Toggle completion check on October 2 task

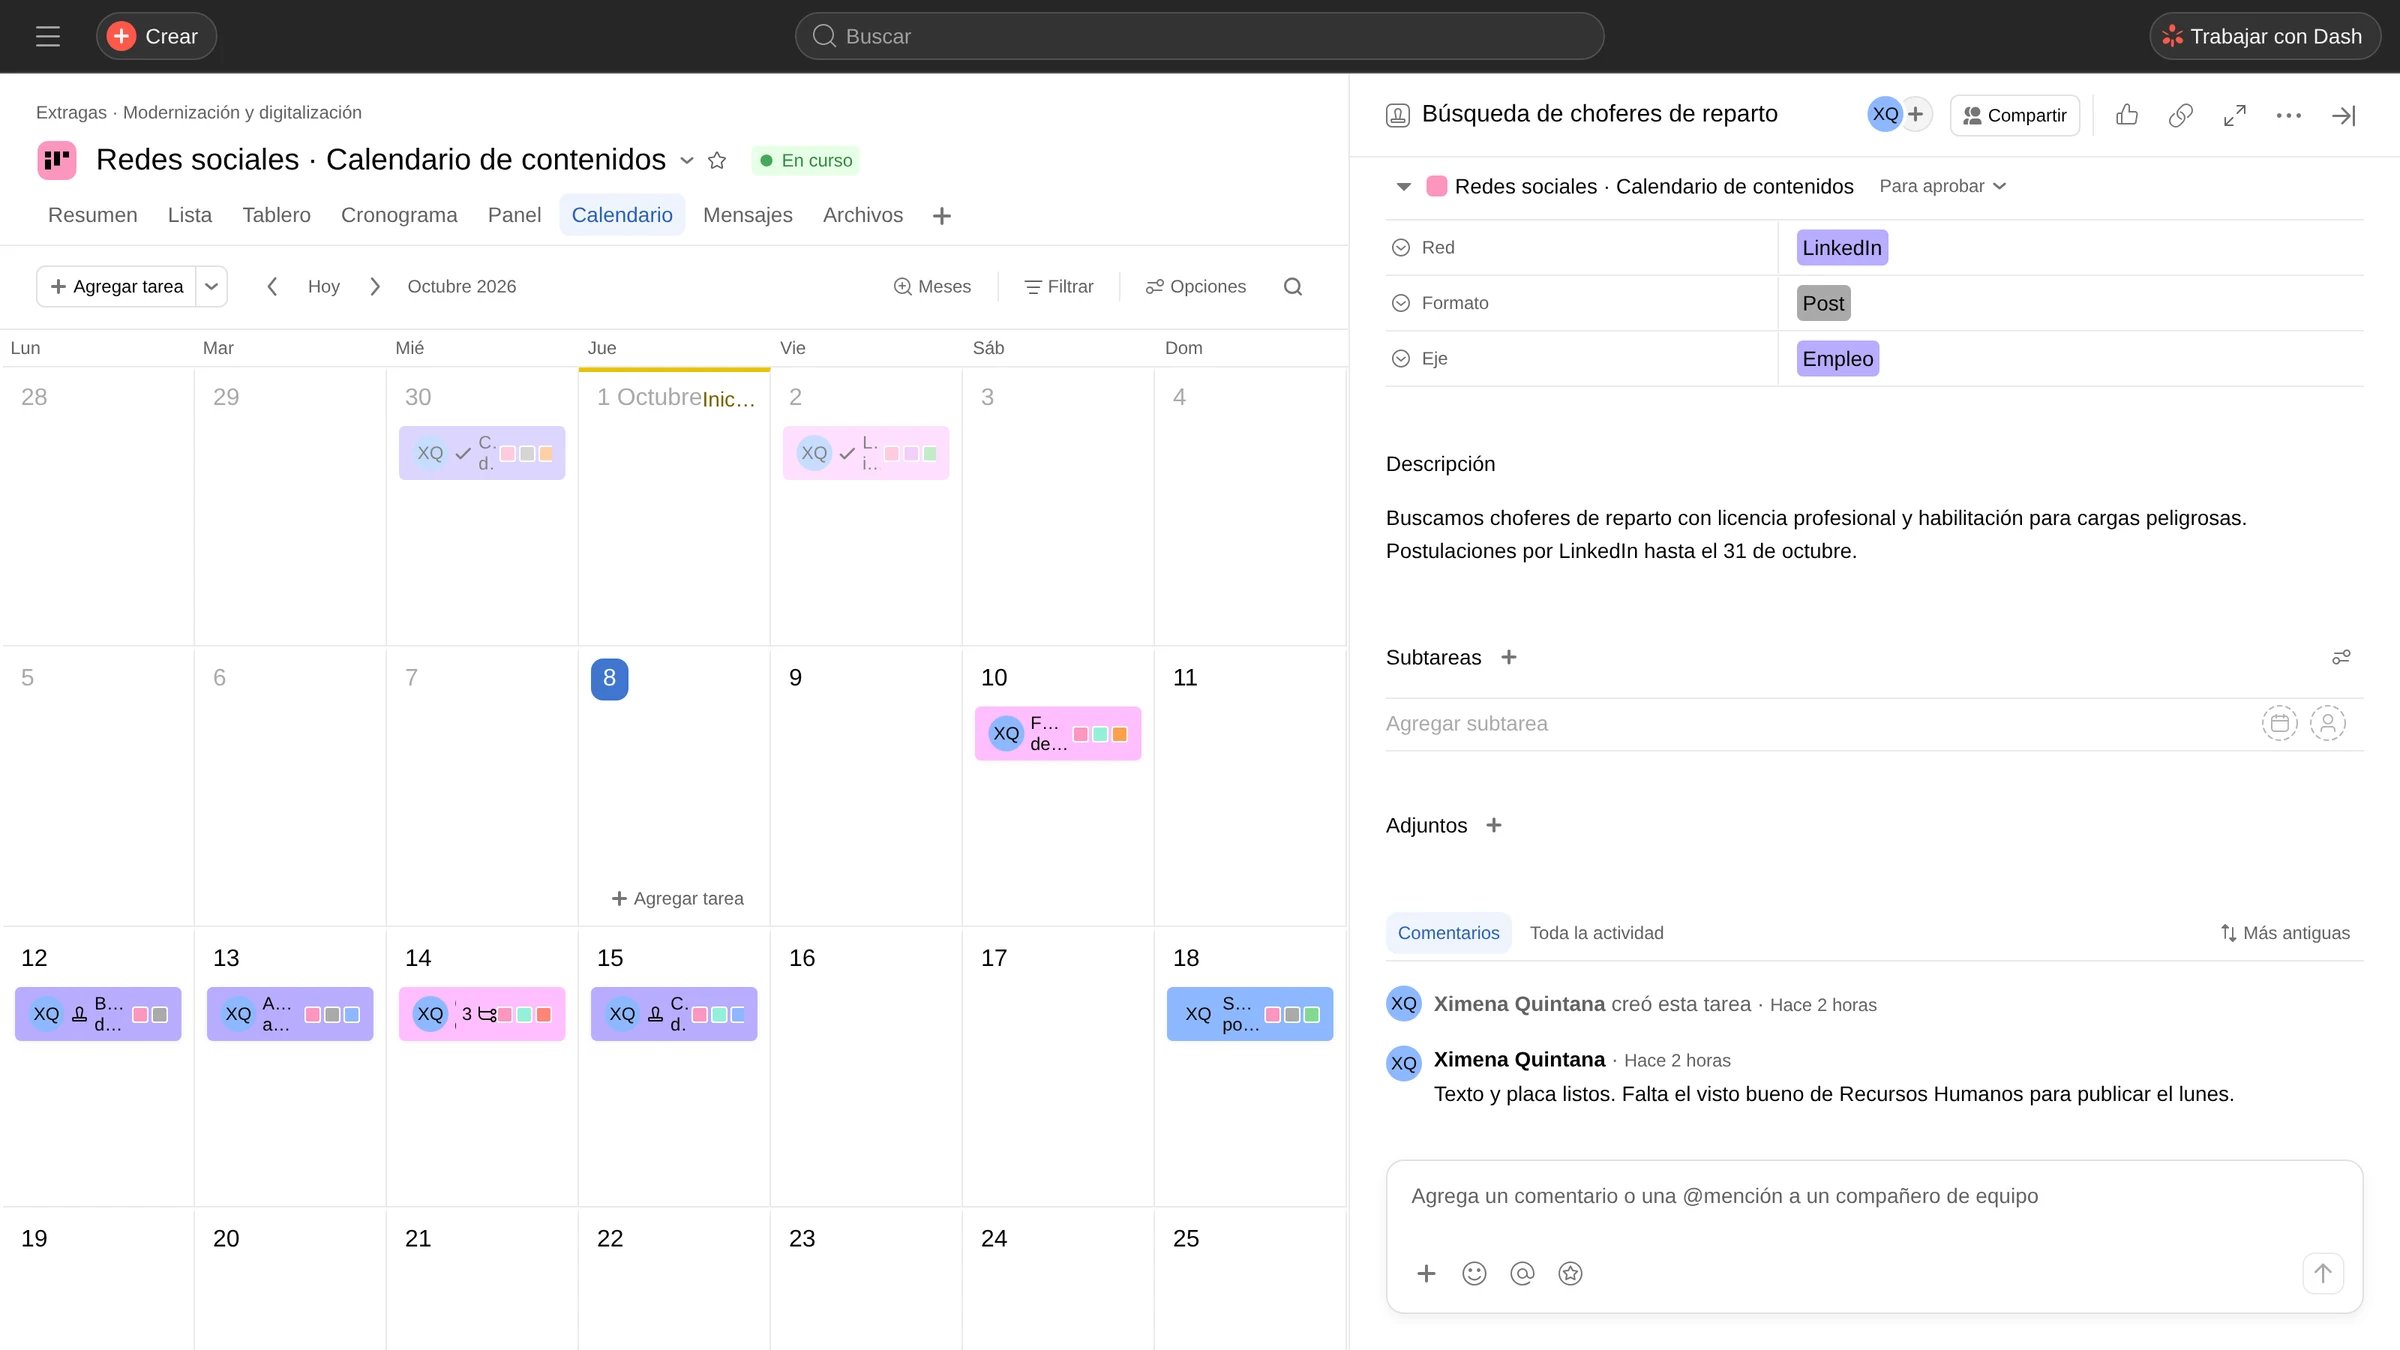847,453
